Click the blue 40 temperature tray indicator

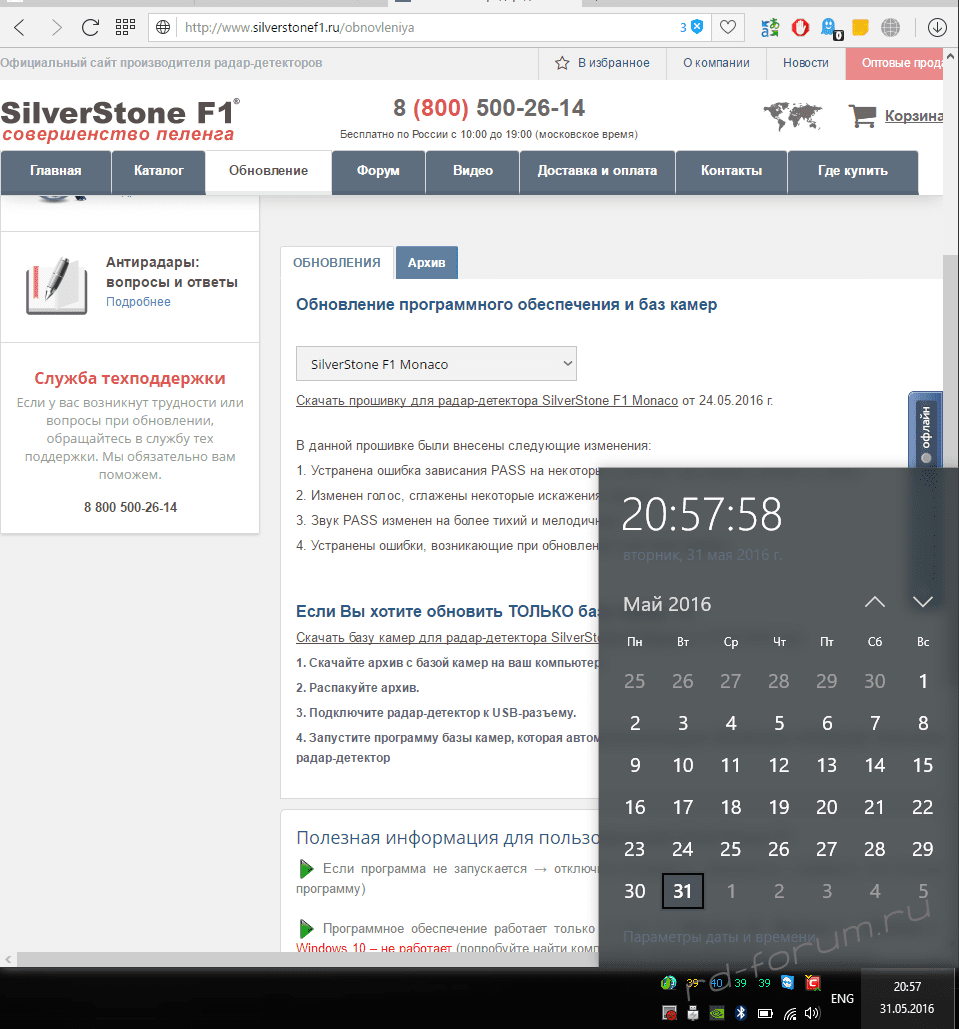[716, 983]
